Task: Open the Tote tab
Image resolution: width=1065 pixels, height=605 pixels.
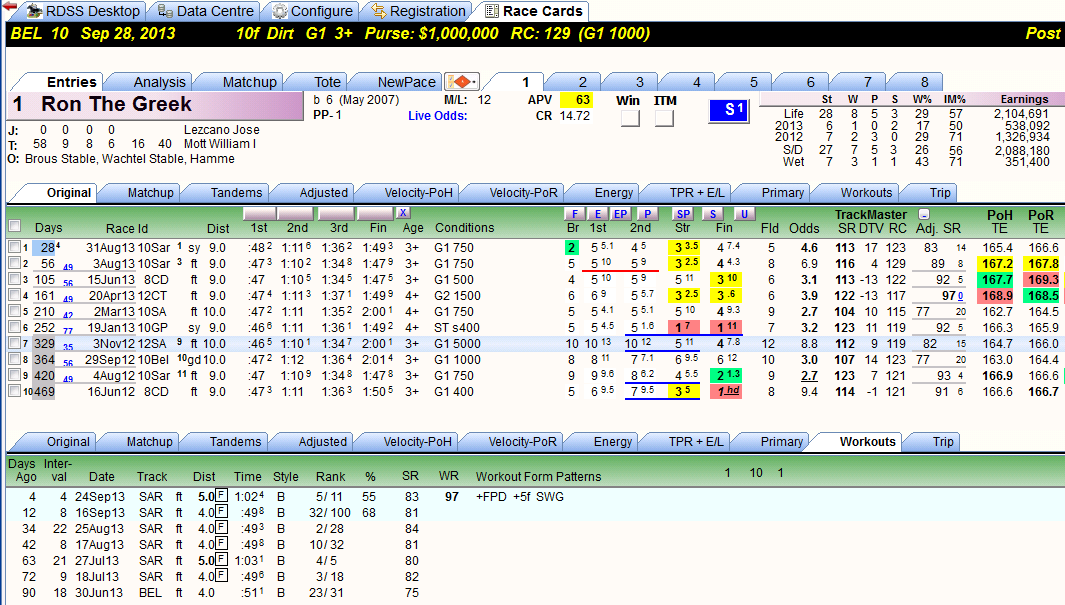Action: click(327, 82)
